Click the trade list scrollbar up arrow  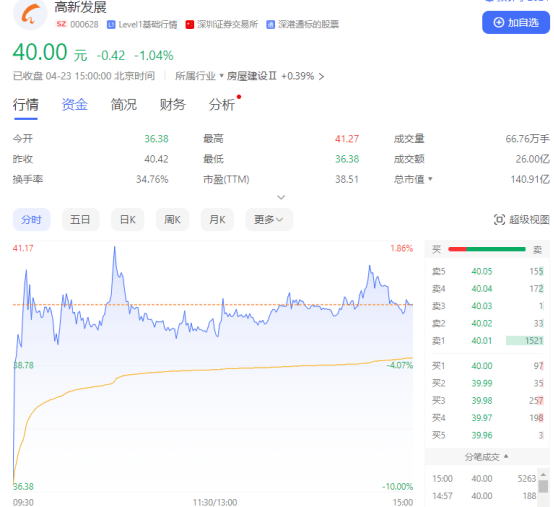[x=543, y=474]
